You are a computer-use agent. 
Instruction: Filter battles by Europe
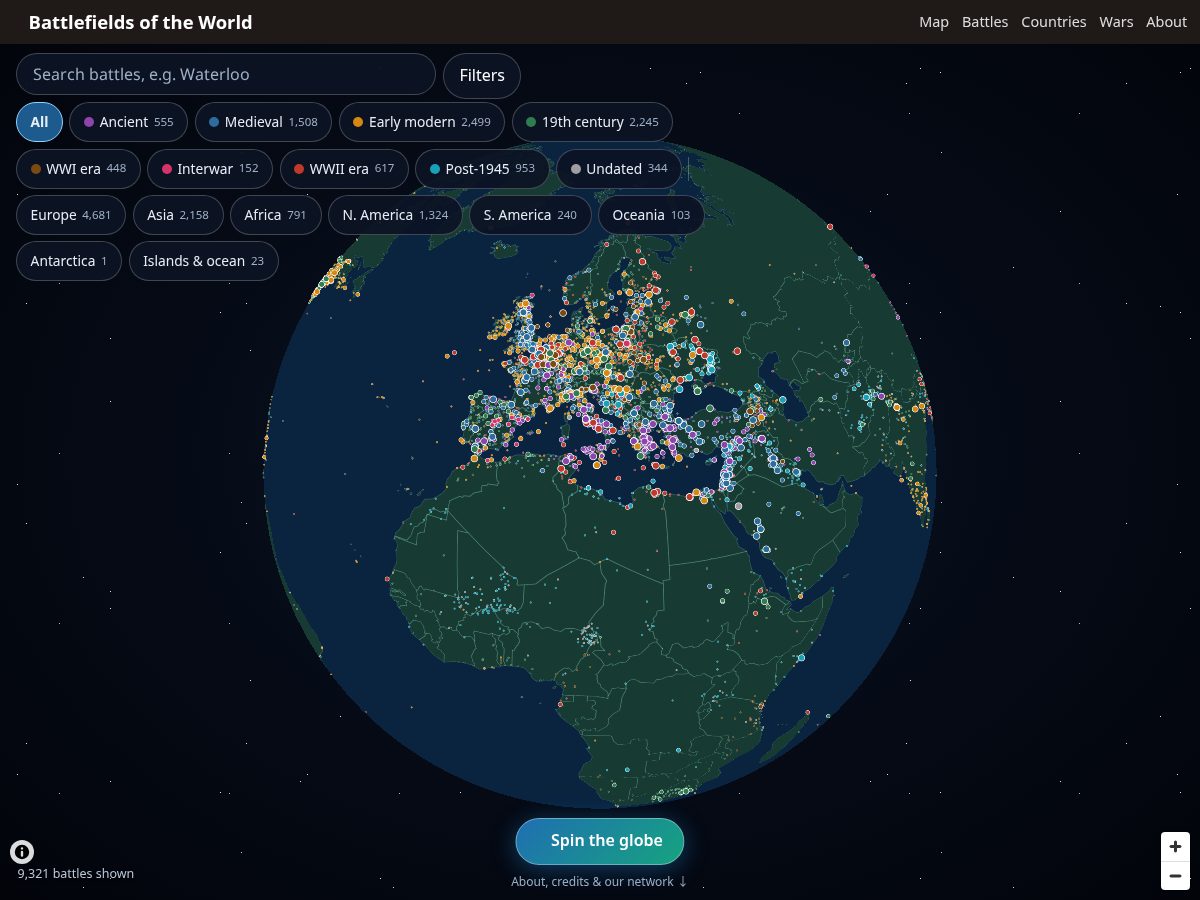click(x=71, y=215)
